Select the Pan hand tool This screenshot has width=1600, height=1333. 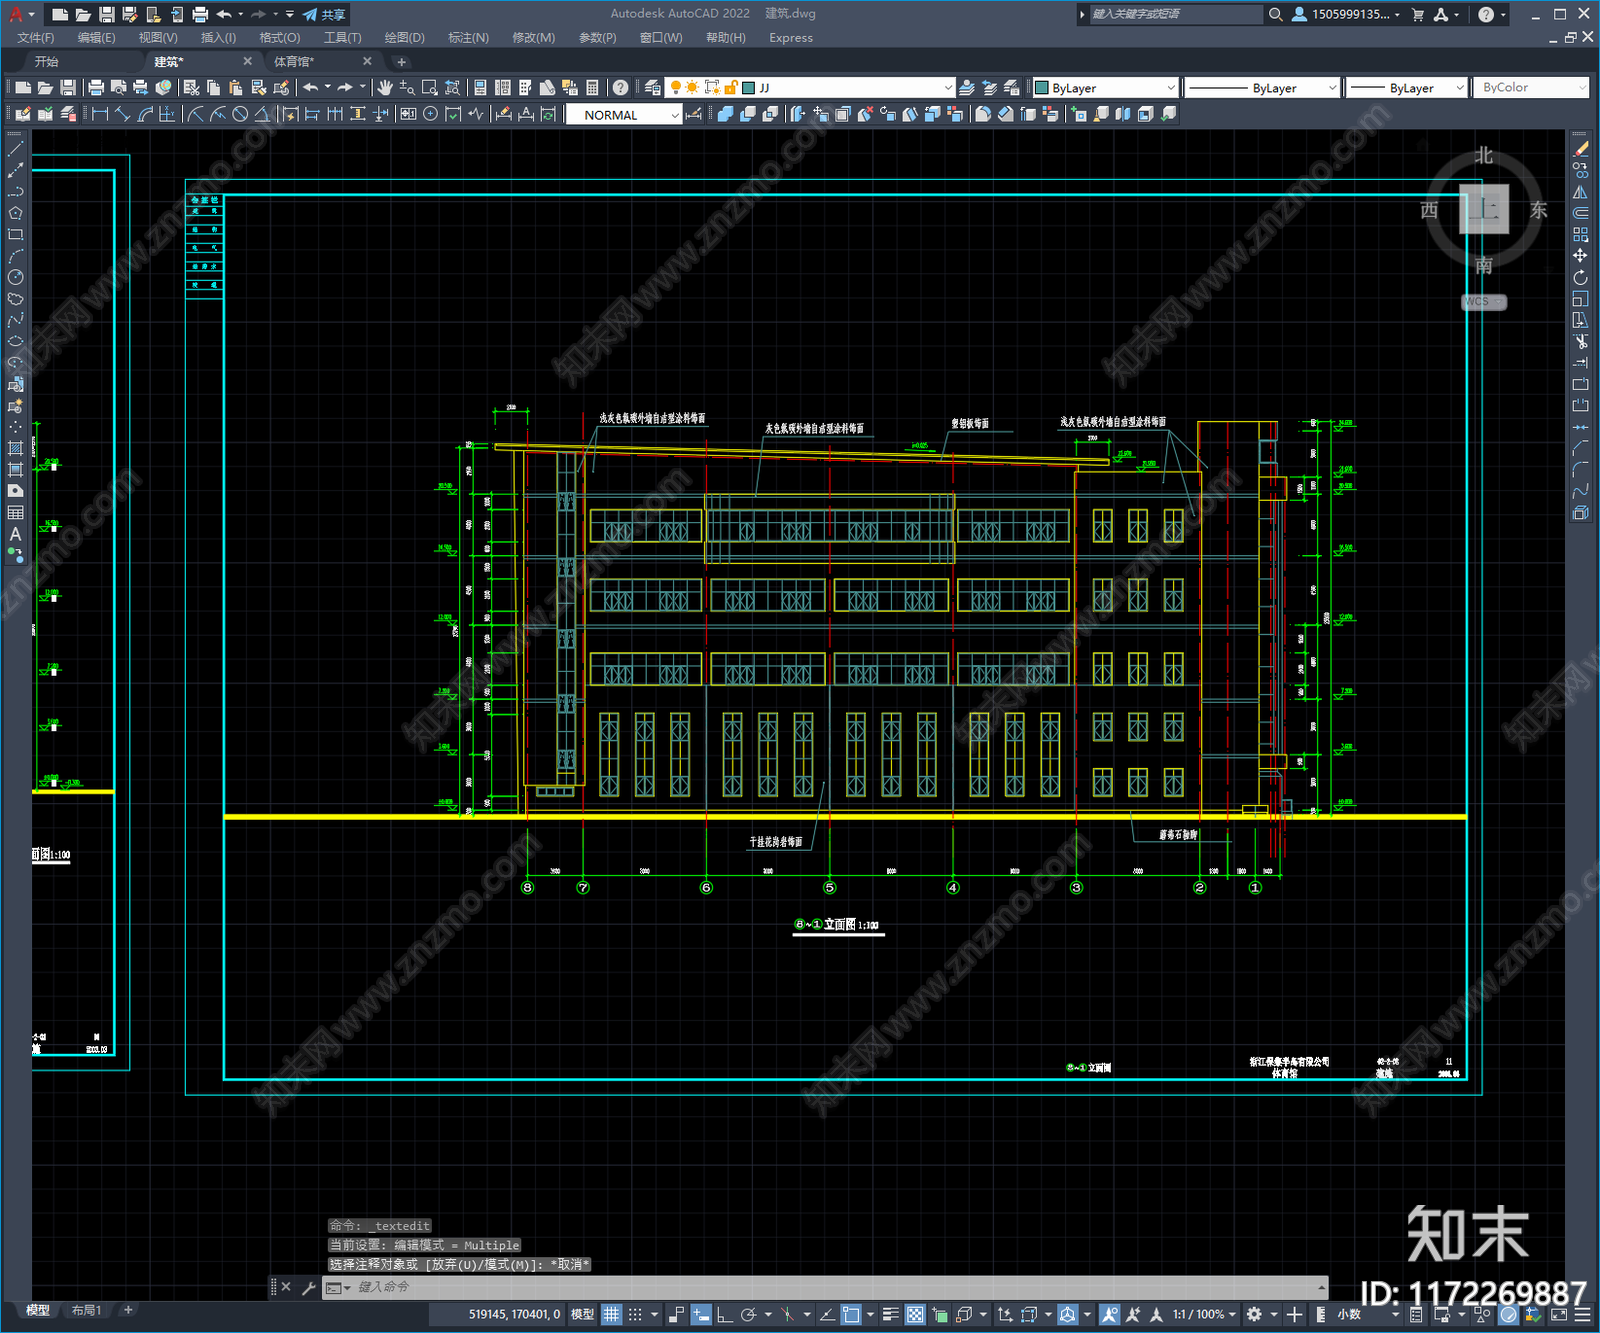tap(385, 88)
